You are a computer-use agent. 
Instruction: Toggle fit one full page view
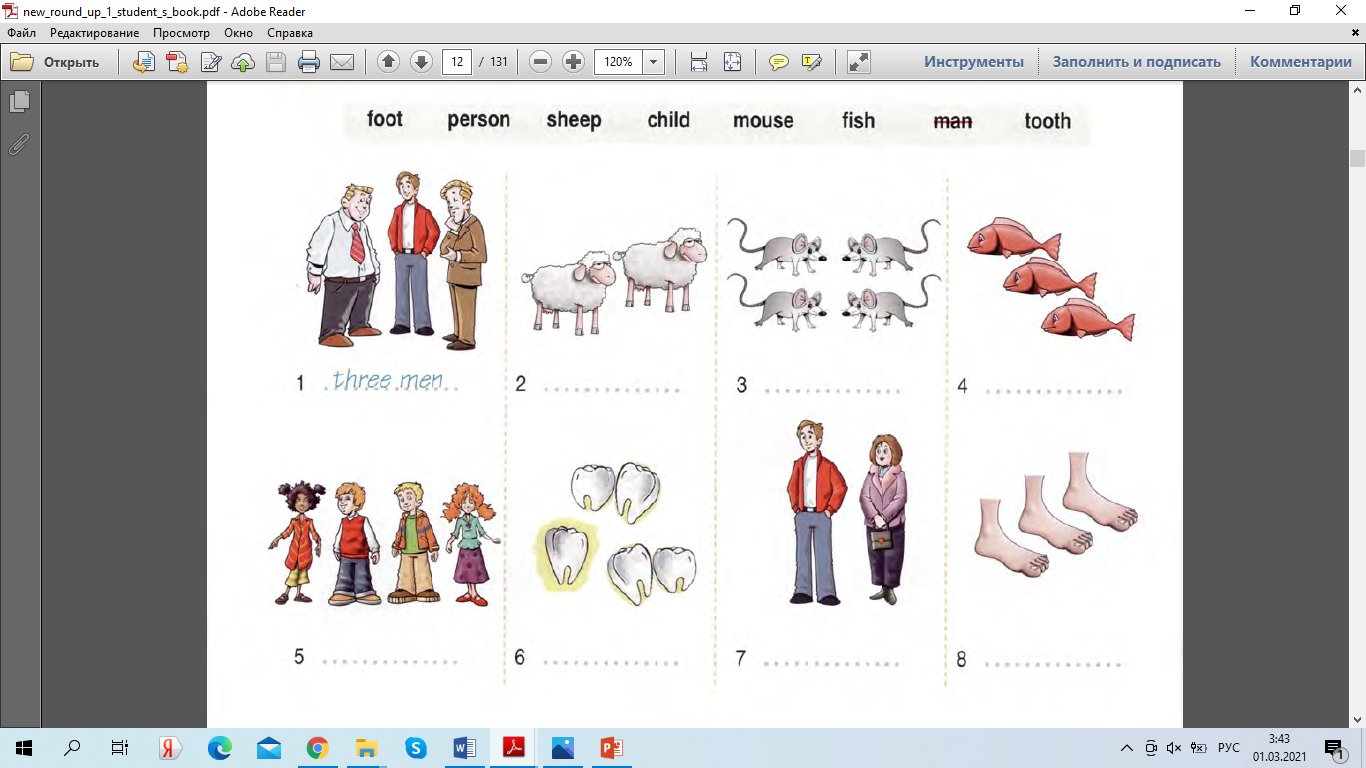[732, 62]
